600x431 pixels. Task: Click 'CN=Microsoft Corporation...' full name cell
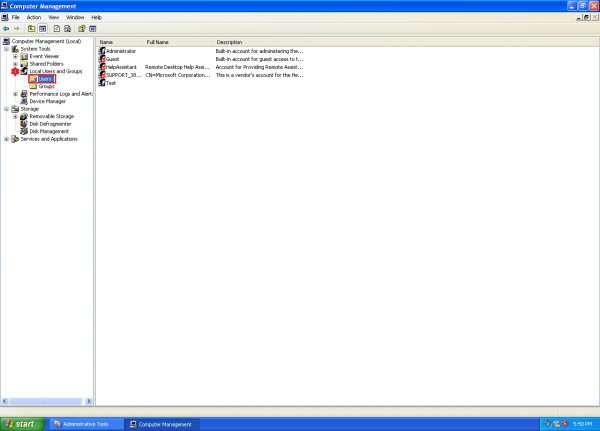click(x=178, y=75)
